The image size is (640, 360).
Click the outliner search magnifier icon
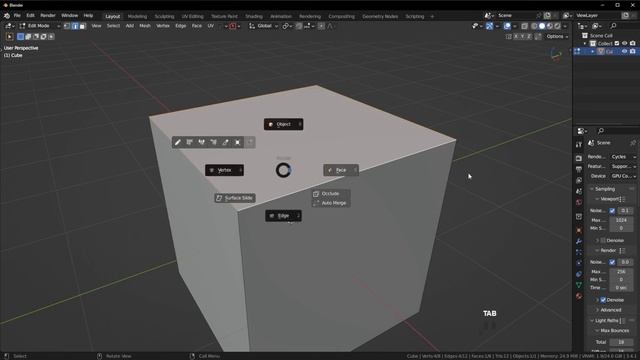613,26
